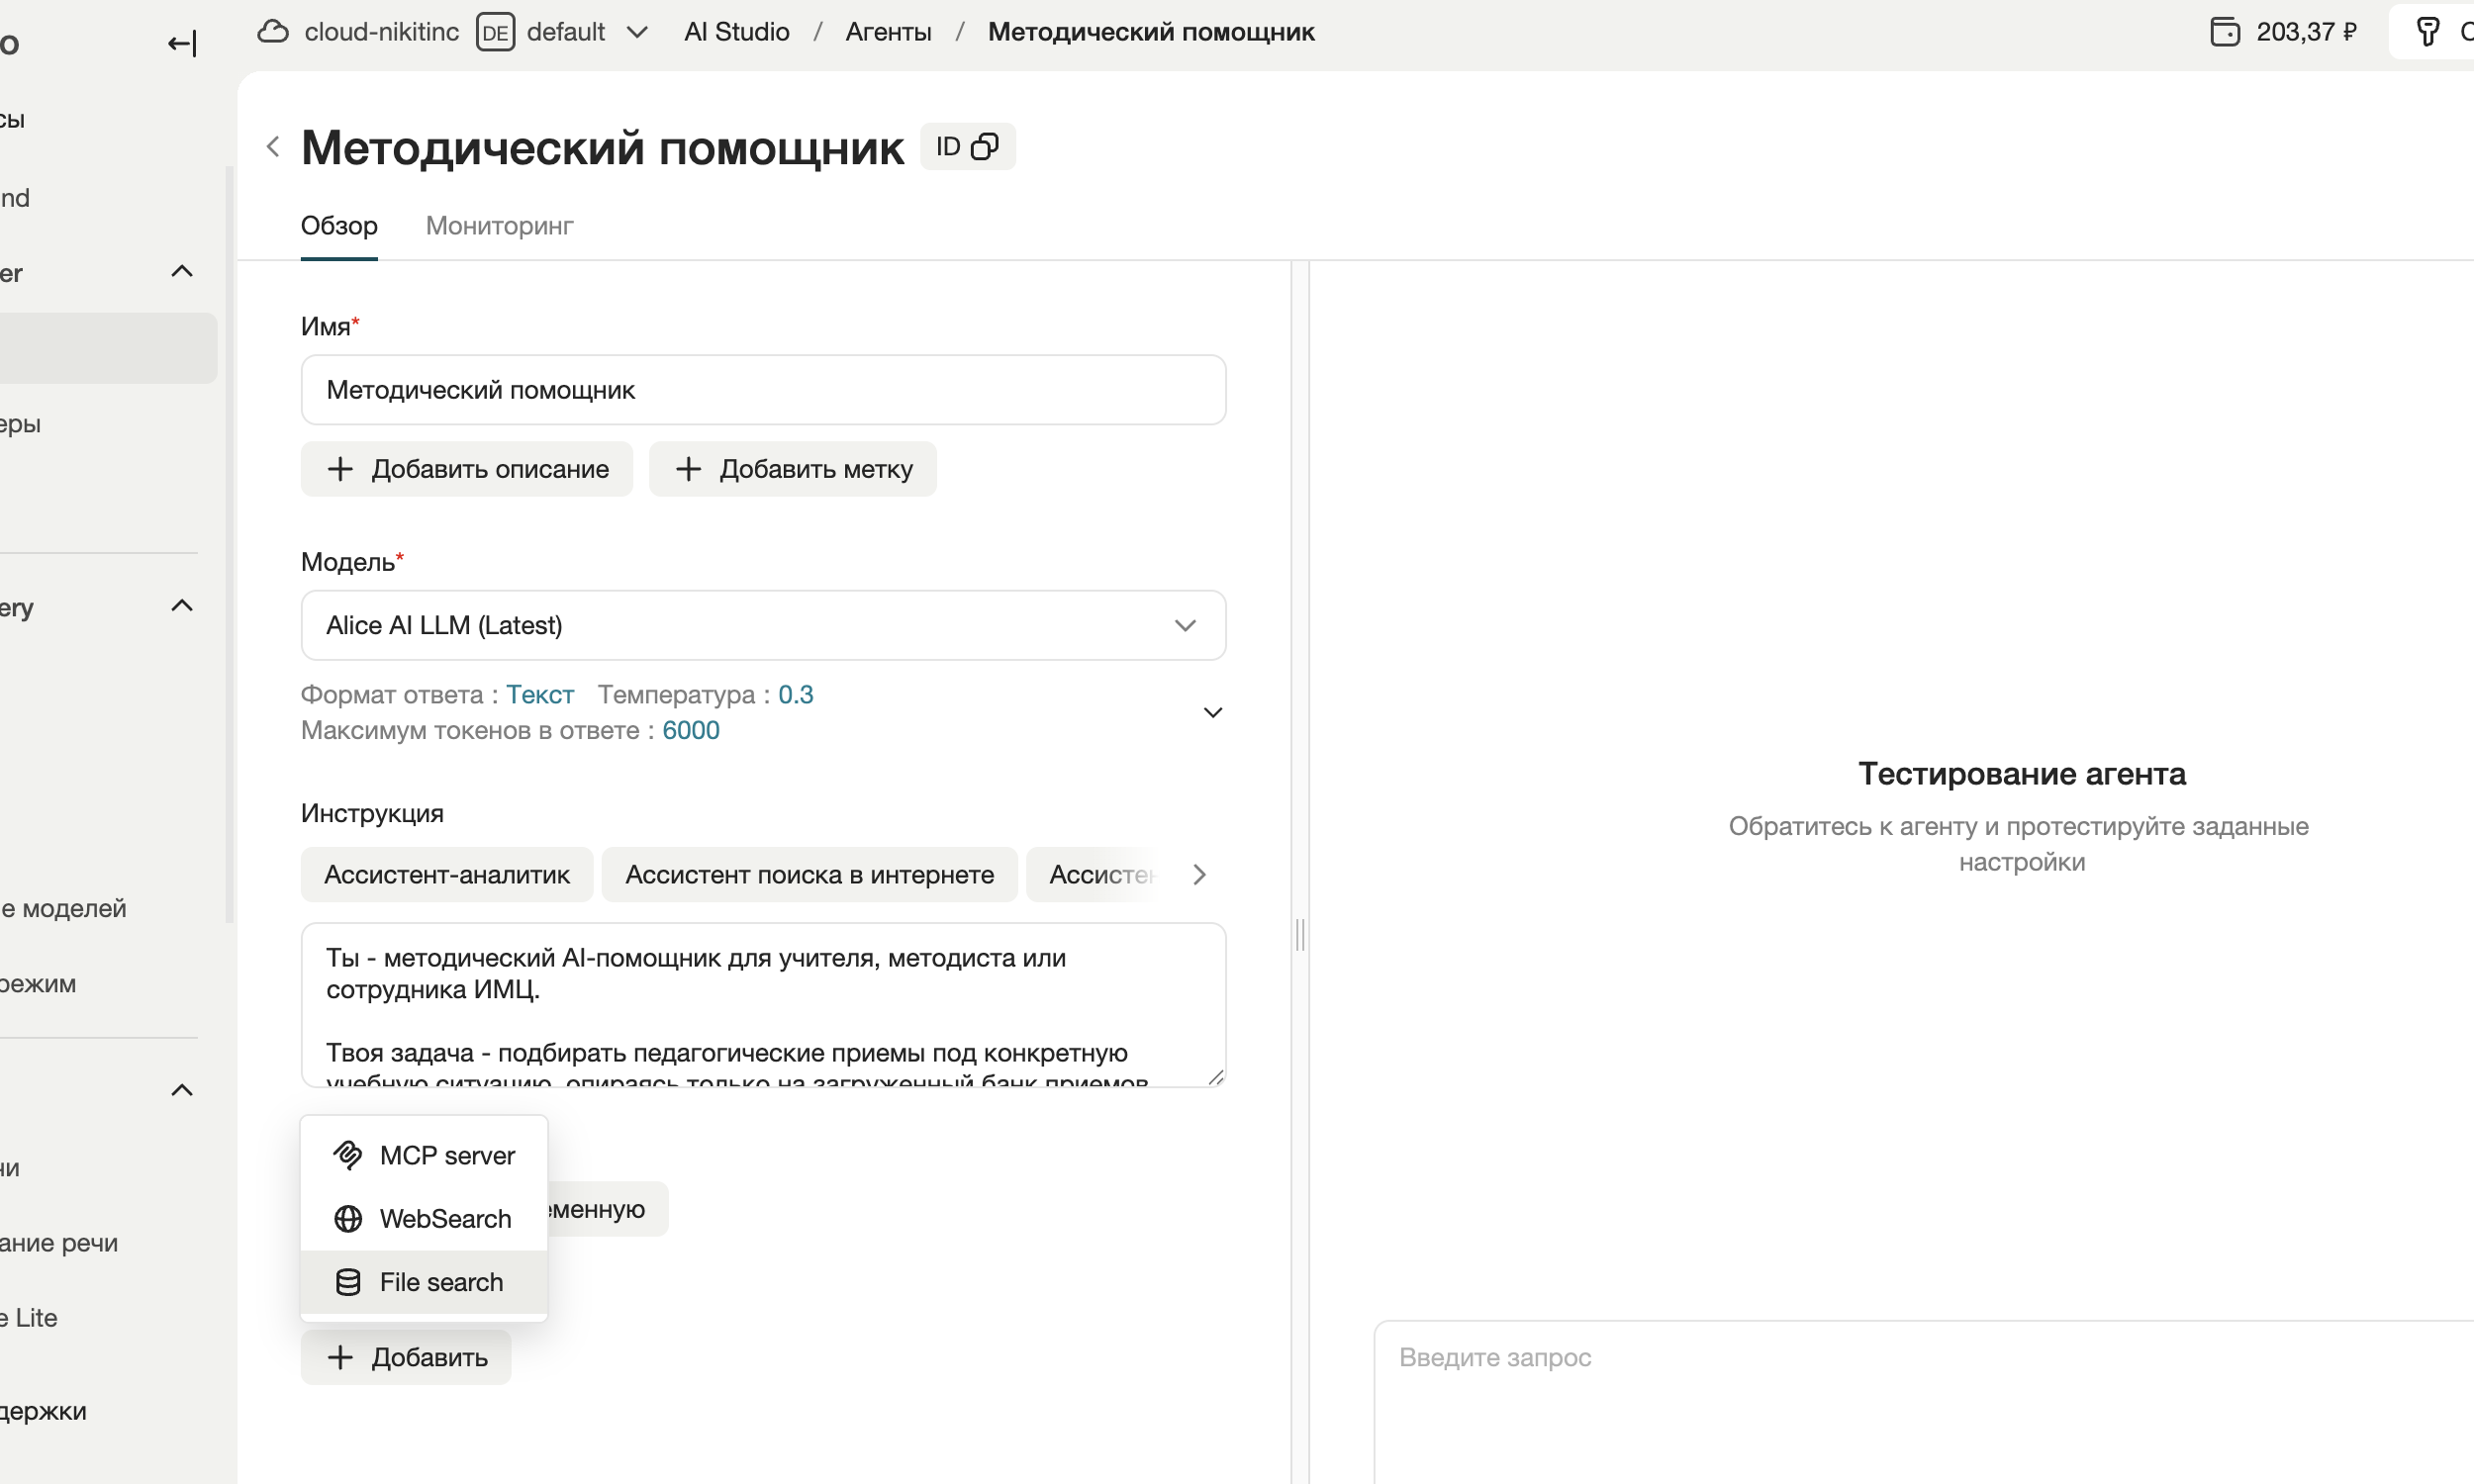
Task: Switch to the Обзор tab
Action: pos(339,226)
